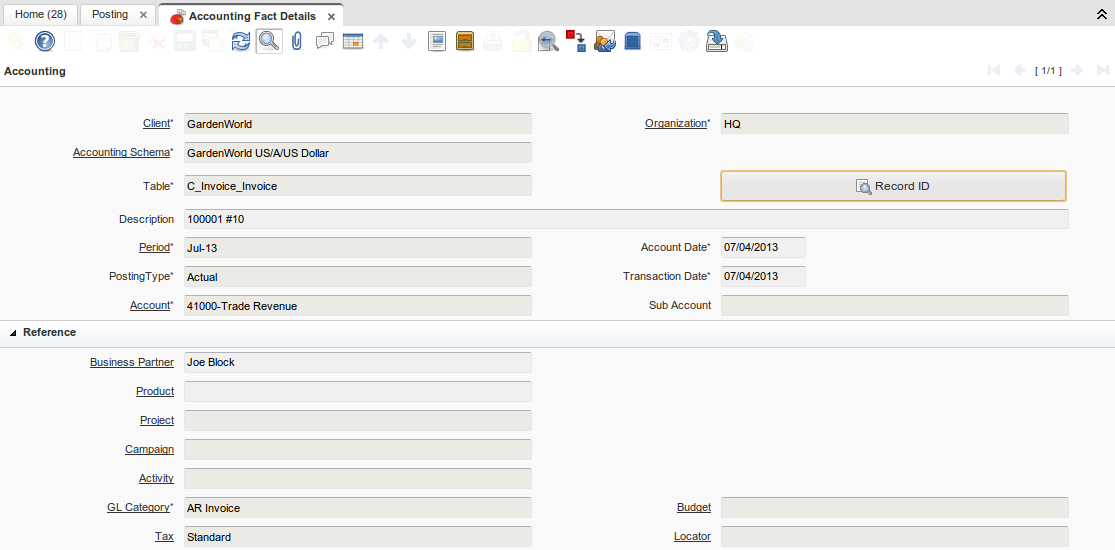The image size is (1115, 550).
Task: Click the Sub Account field
Action: (894, 305)
